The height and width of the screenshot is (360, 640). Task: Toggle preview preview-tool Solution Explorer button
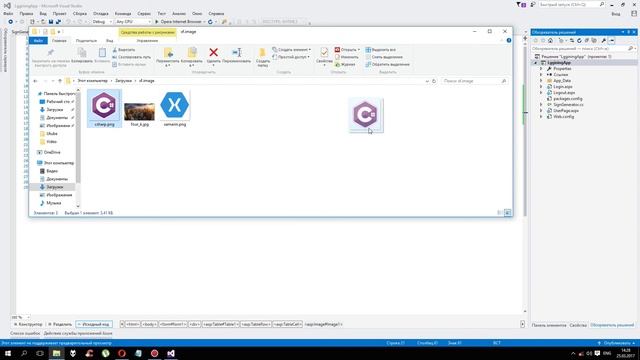pyautogui.click(x=611, y=40)
